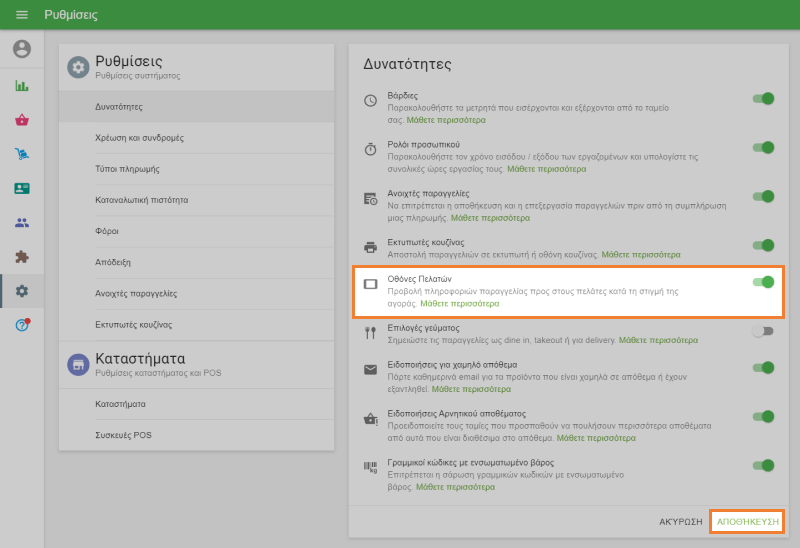This screenshot has width=800, height=548.
Task: Open the Τύποι πληρωμής settings section
Action: point(127,168)
